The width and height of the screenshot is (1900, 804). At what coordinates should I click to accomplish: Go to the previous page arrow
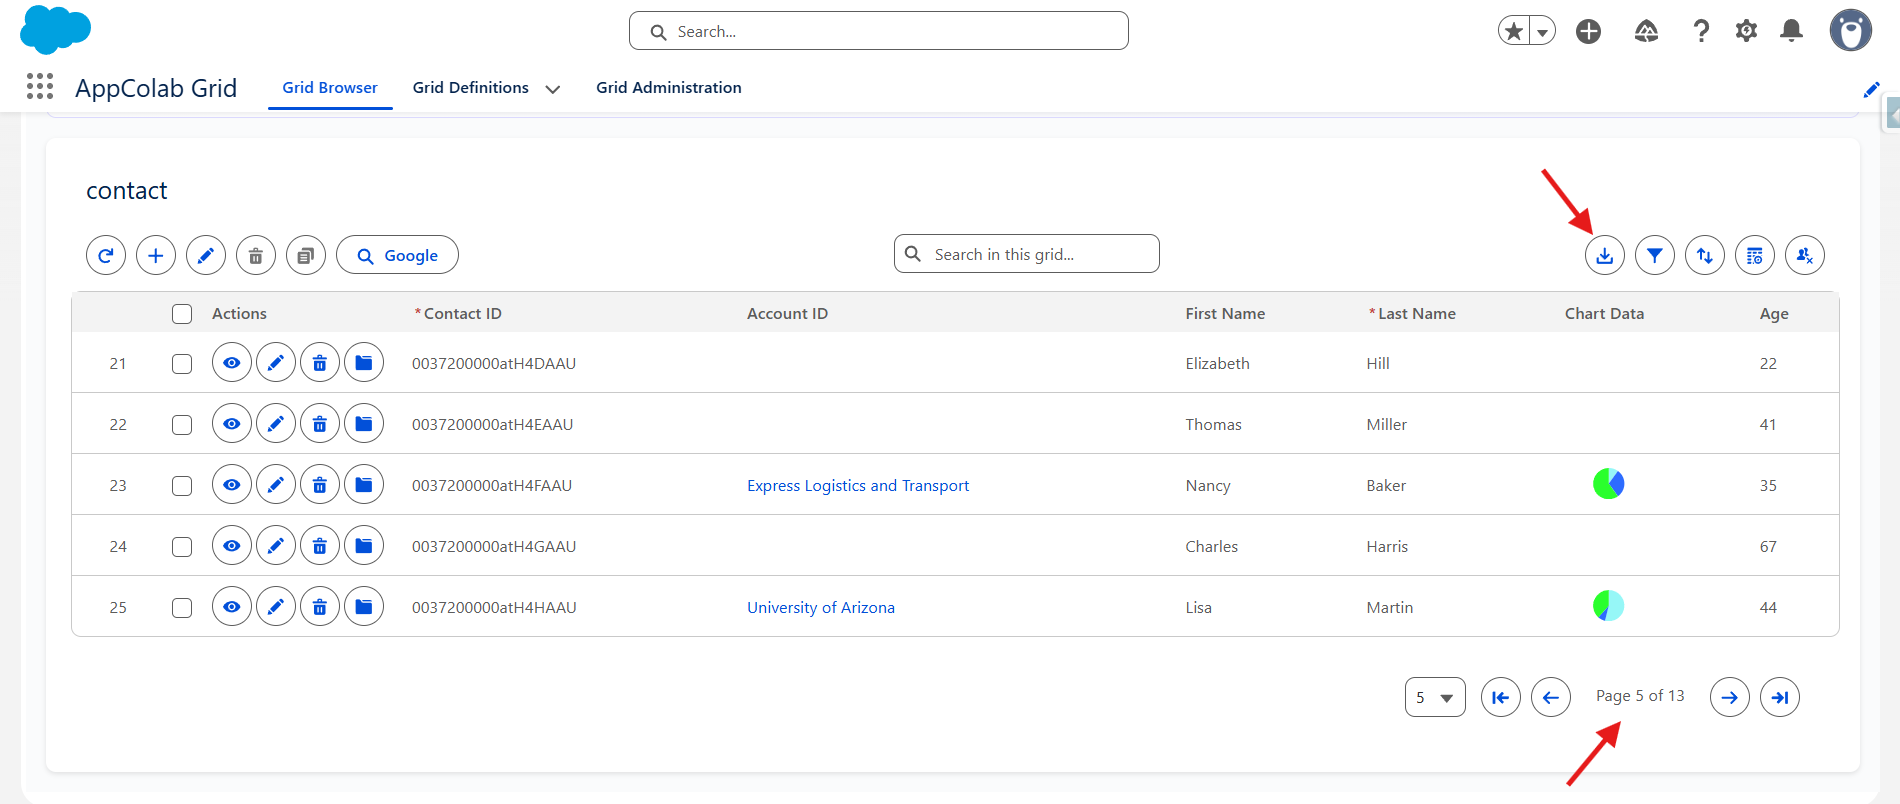click(x=1551, y=697)
